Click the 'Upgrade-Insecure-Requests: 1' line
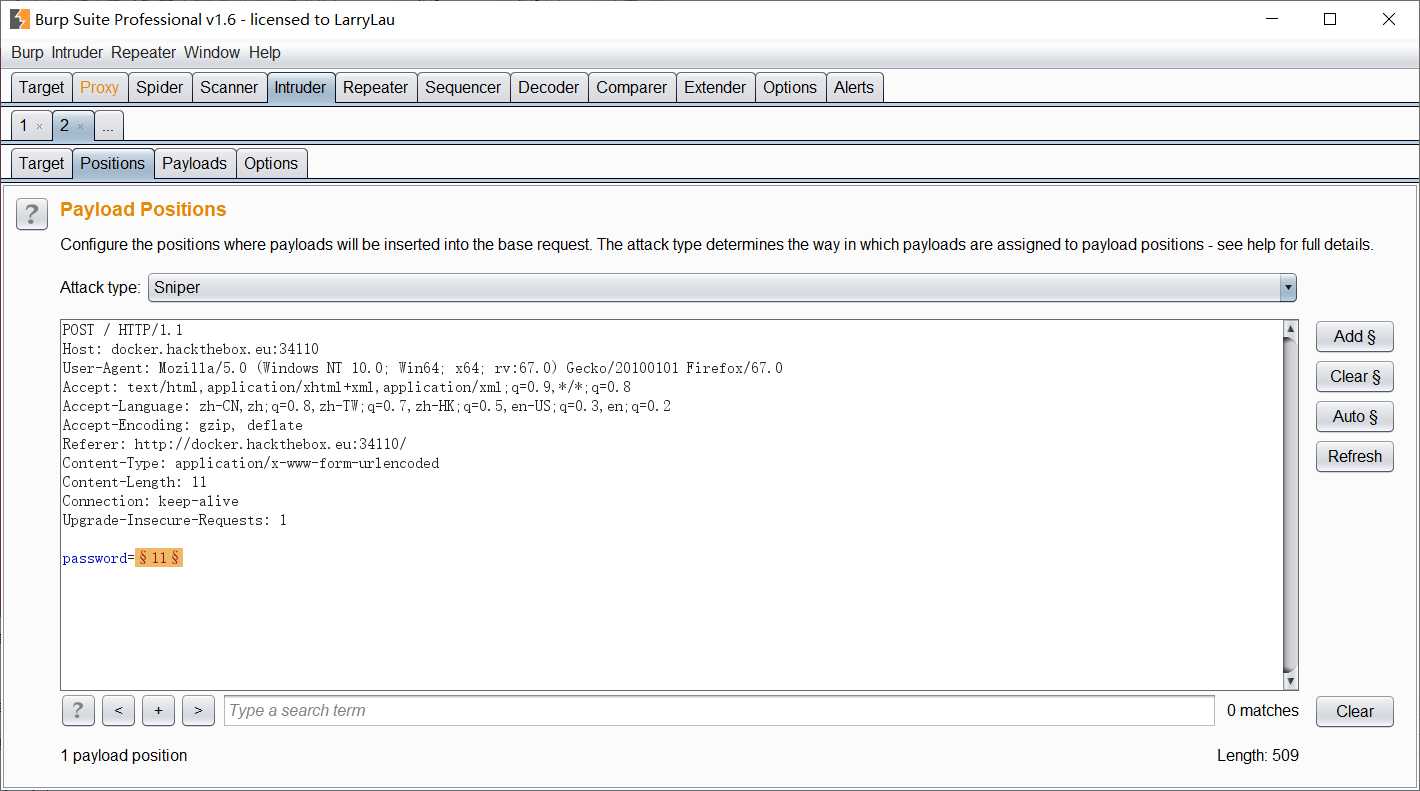This screenshot has width=1420, height=791. click(174, 520)
